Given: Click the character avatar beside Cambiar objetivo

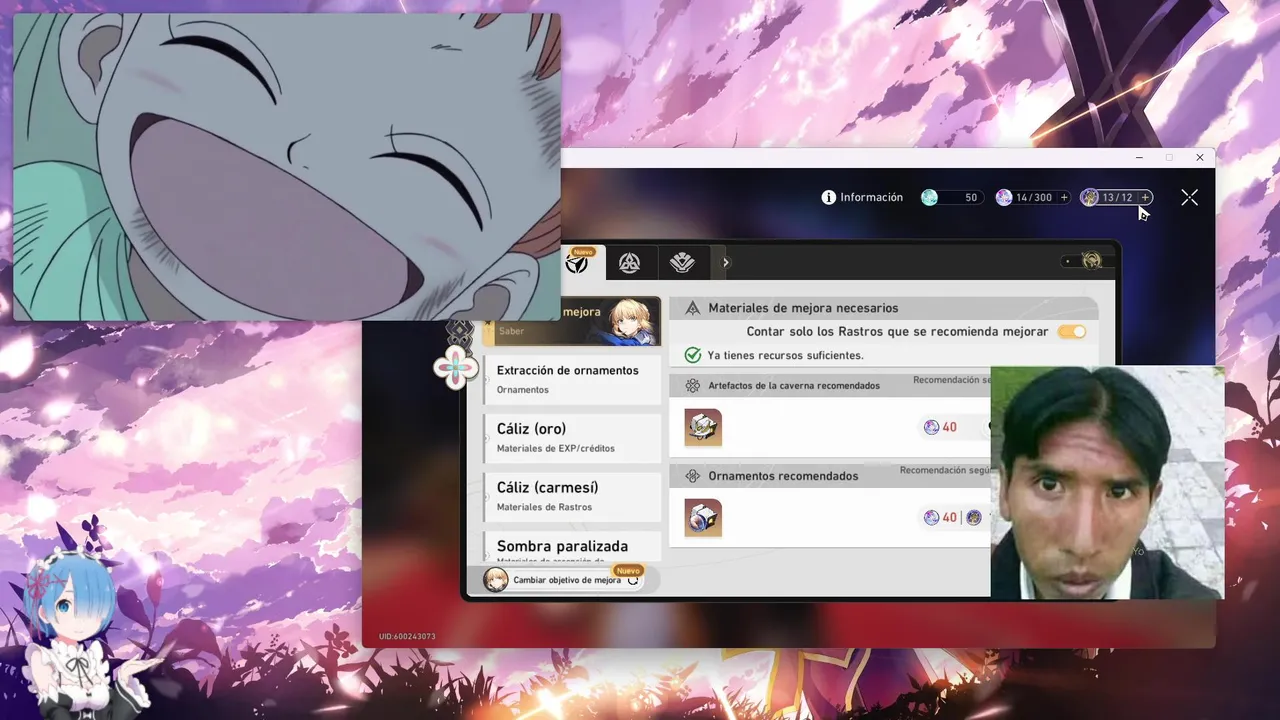Looking at the screenshot, I should tap(496, 580).
